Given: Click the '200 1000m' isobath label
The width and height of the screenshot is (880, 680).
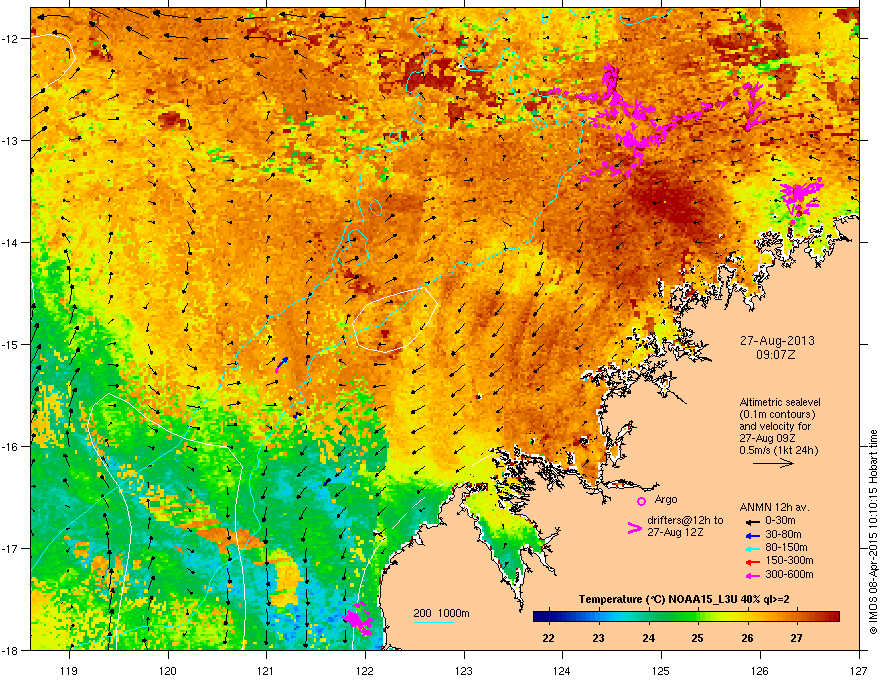Looking at the screenshot, I should 442,613.
